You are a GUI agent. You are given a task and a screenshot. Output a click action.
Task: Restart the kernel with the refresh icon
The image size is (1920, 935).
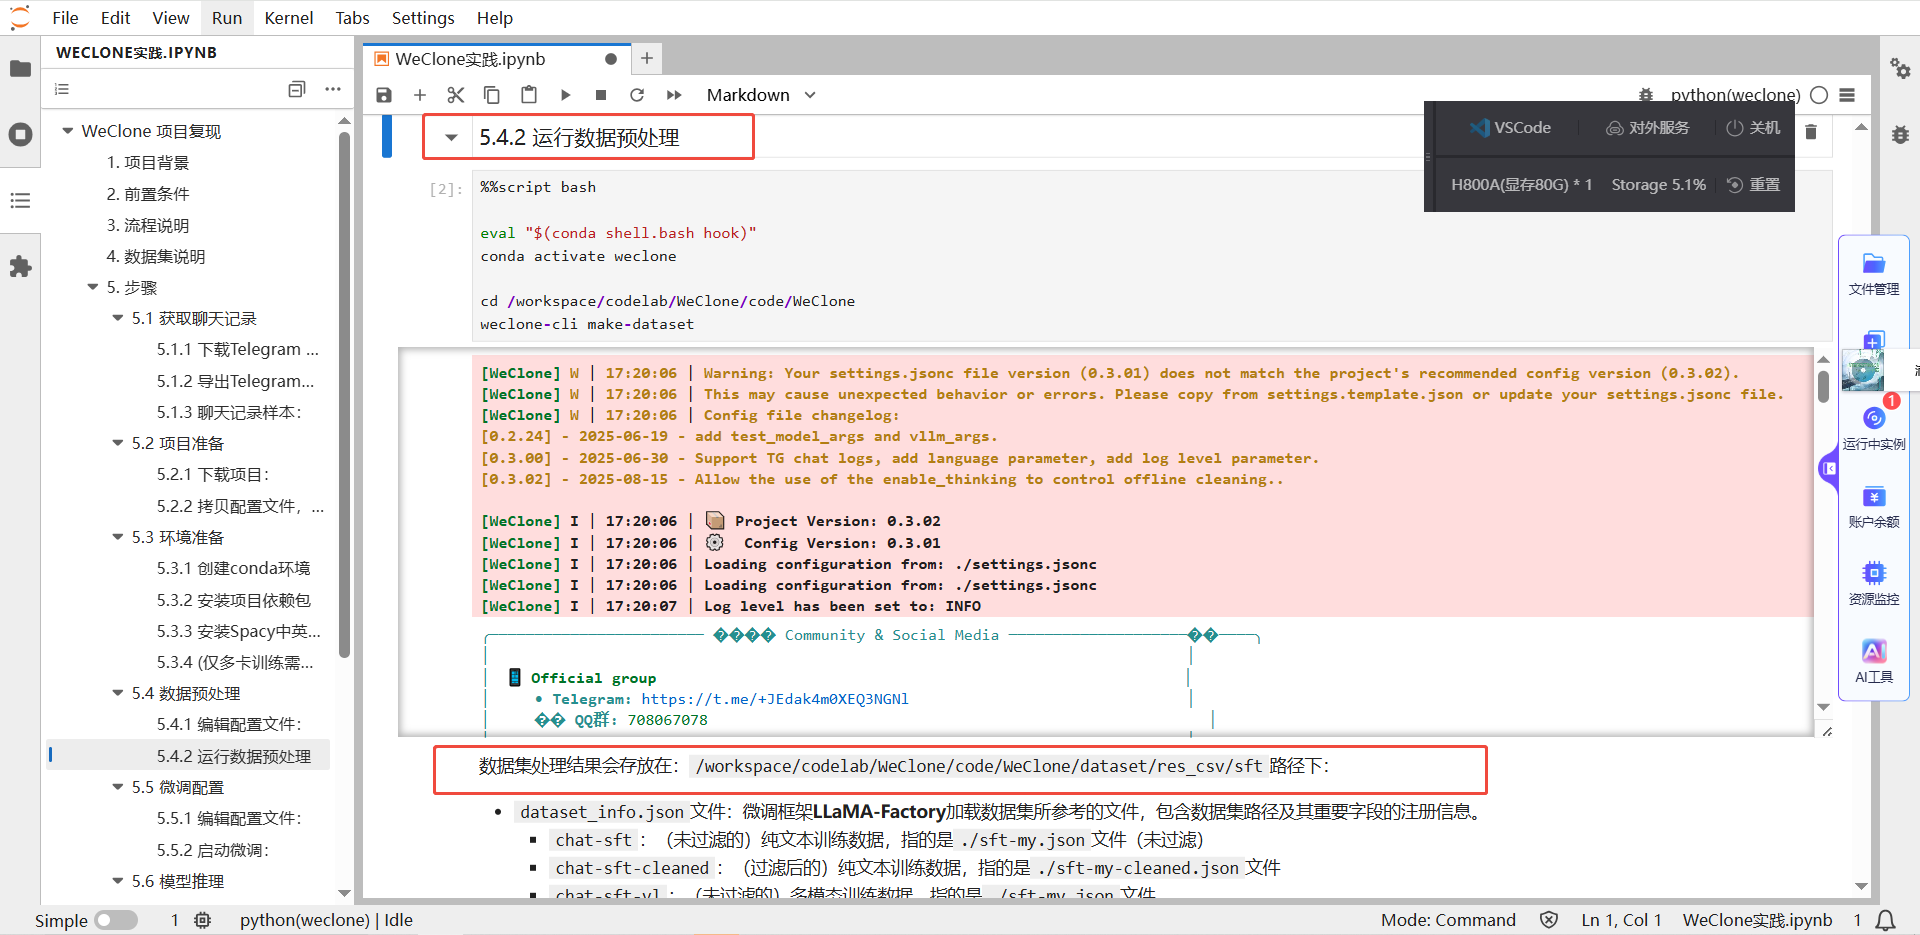tap(637, 95)
